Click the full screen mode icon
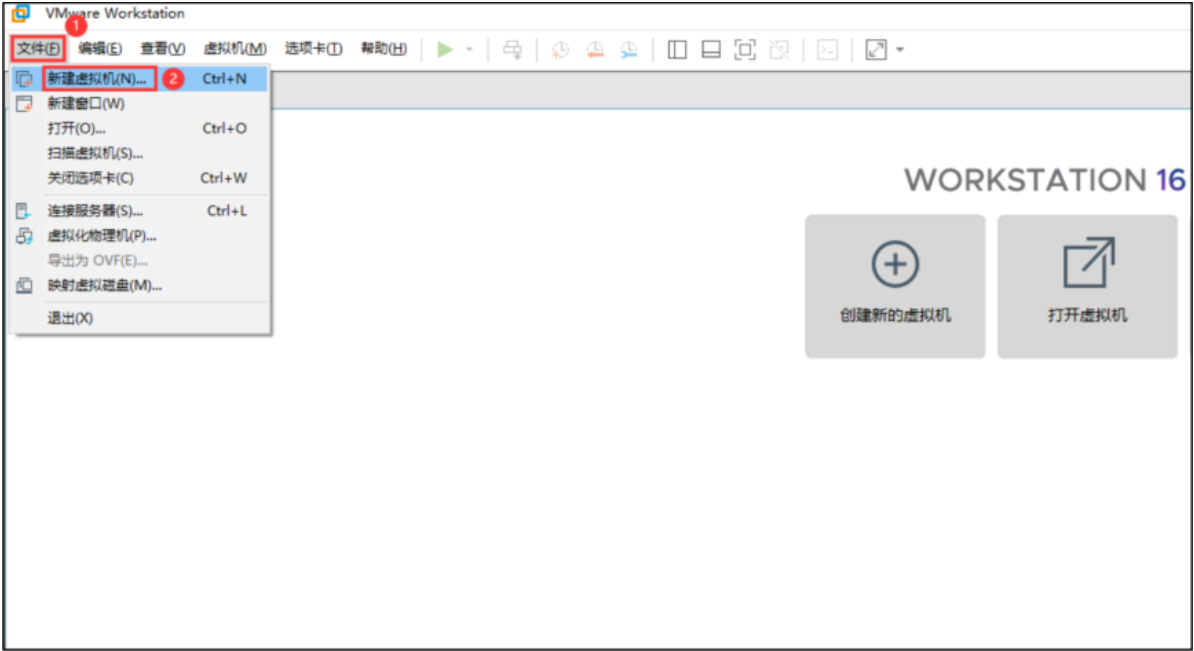1194x651 pixels. click(x=745, y=49)
